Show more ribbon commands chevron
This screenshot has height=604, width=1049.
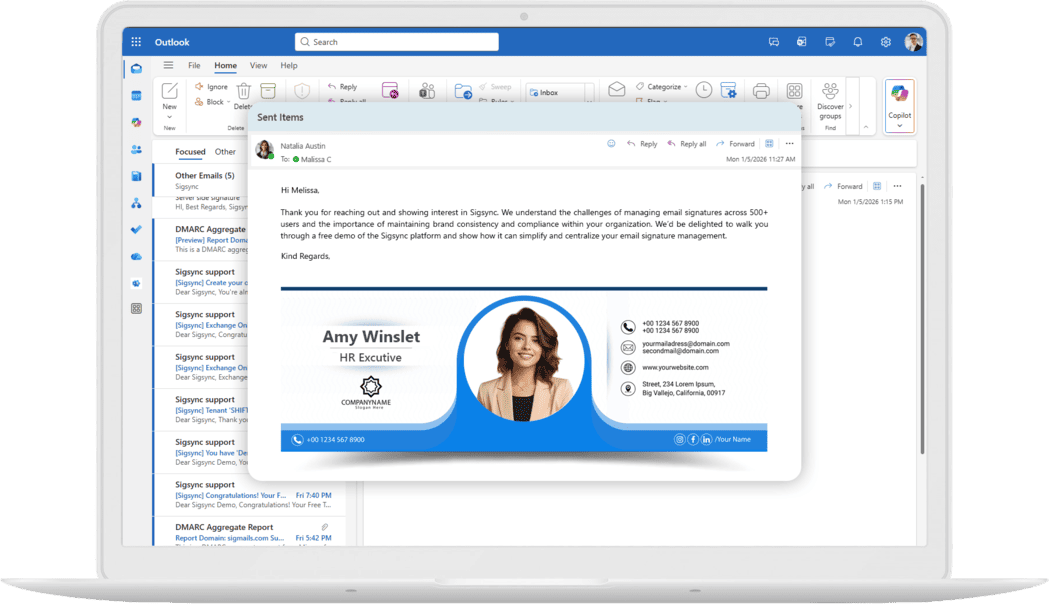(850, 106)
